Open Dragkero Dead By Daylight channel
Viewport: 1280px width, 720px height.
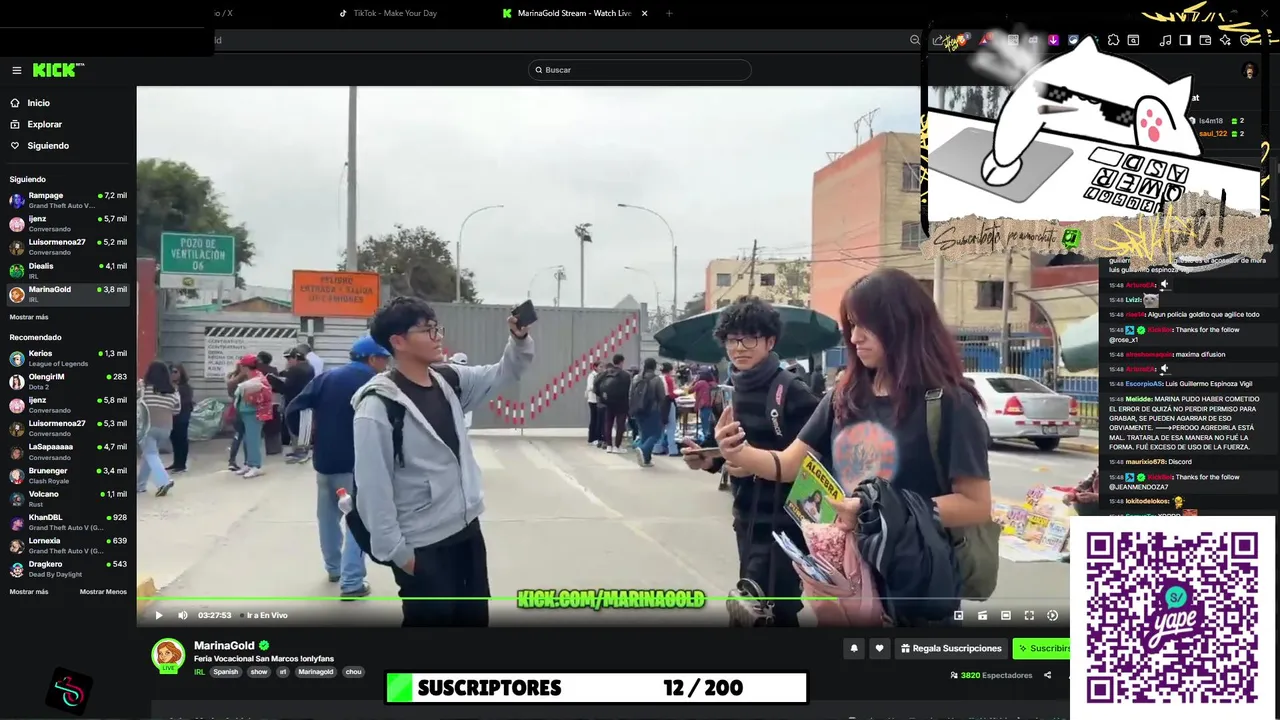click(x=68, y=569)
